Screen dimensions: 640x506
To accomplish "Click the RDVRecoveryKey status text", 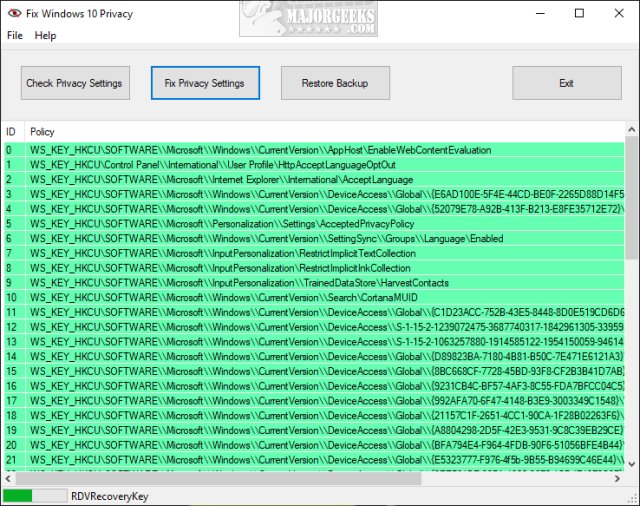I will 109,496.
